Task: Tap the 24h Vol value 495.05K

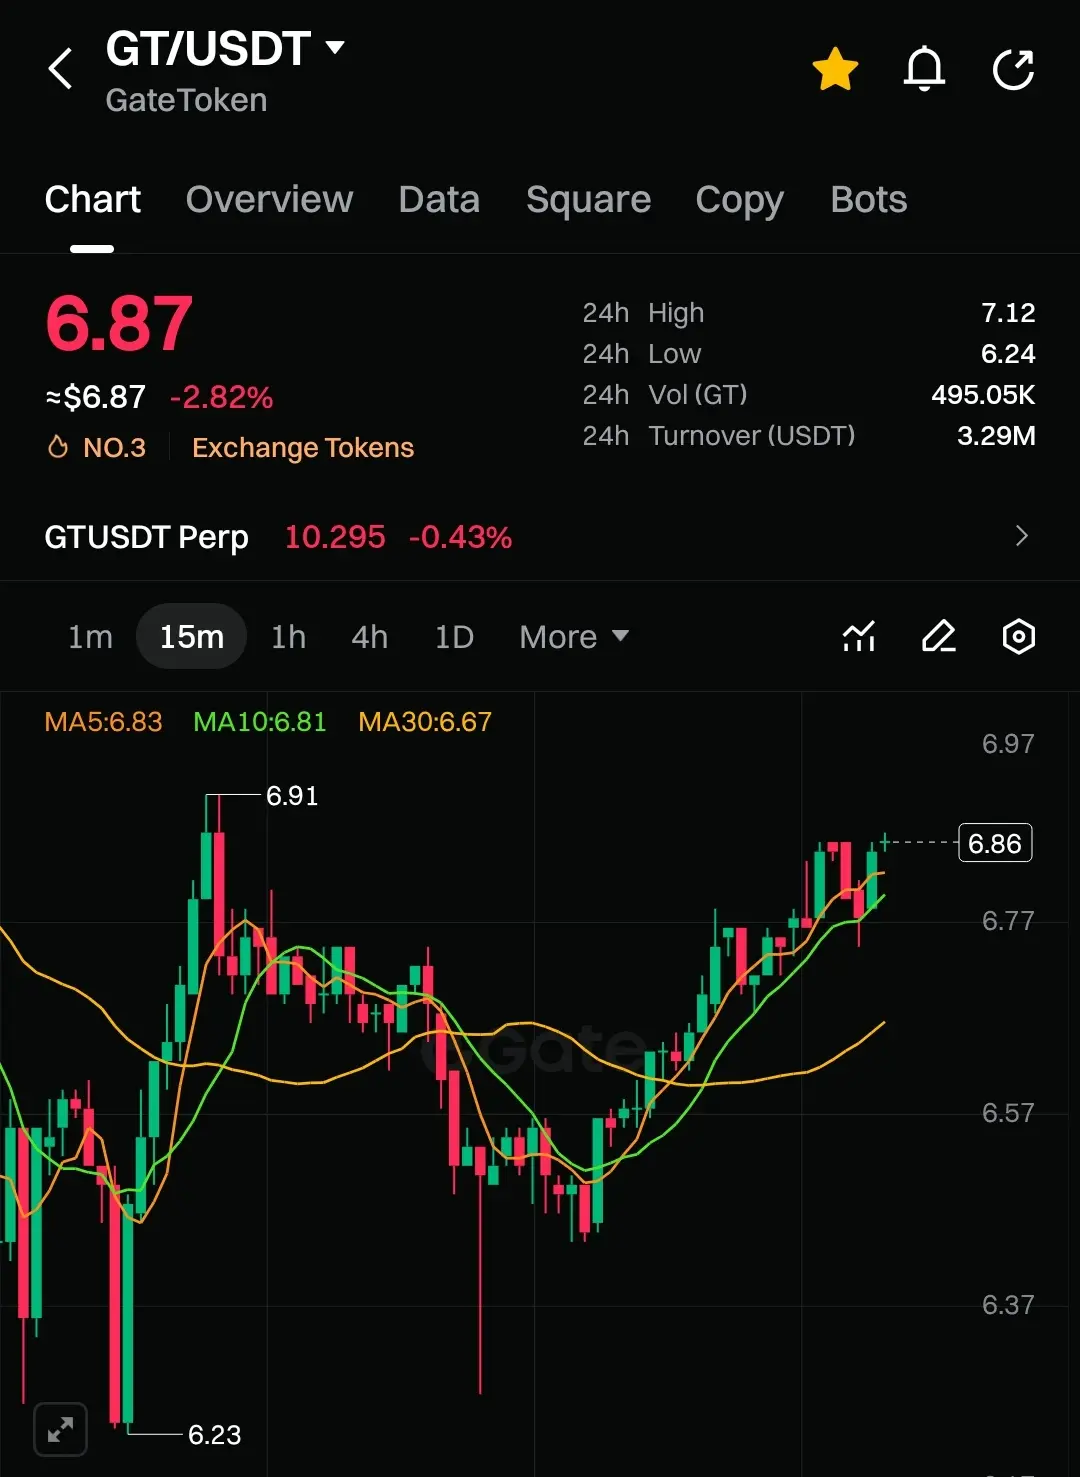Action: 983,395
